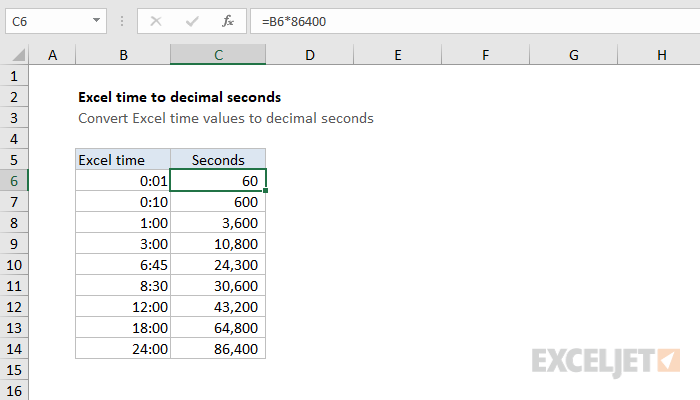This screenshot has height=400, width=700.
Task: Click the Enter checkmark formula bar icon
Action: pyautogui.click(x=192, y=21)
